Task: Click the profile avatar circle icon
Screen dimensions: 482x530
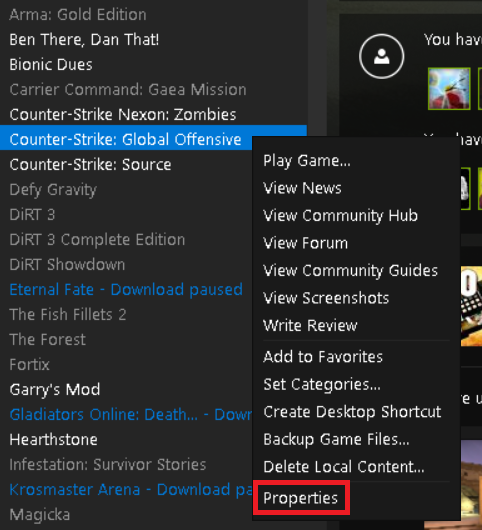Action: click(x=381, y=56)
